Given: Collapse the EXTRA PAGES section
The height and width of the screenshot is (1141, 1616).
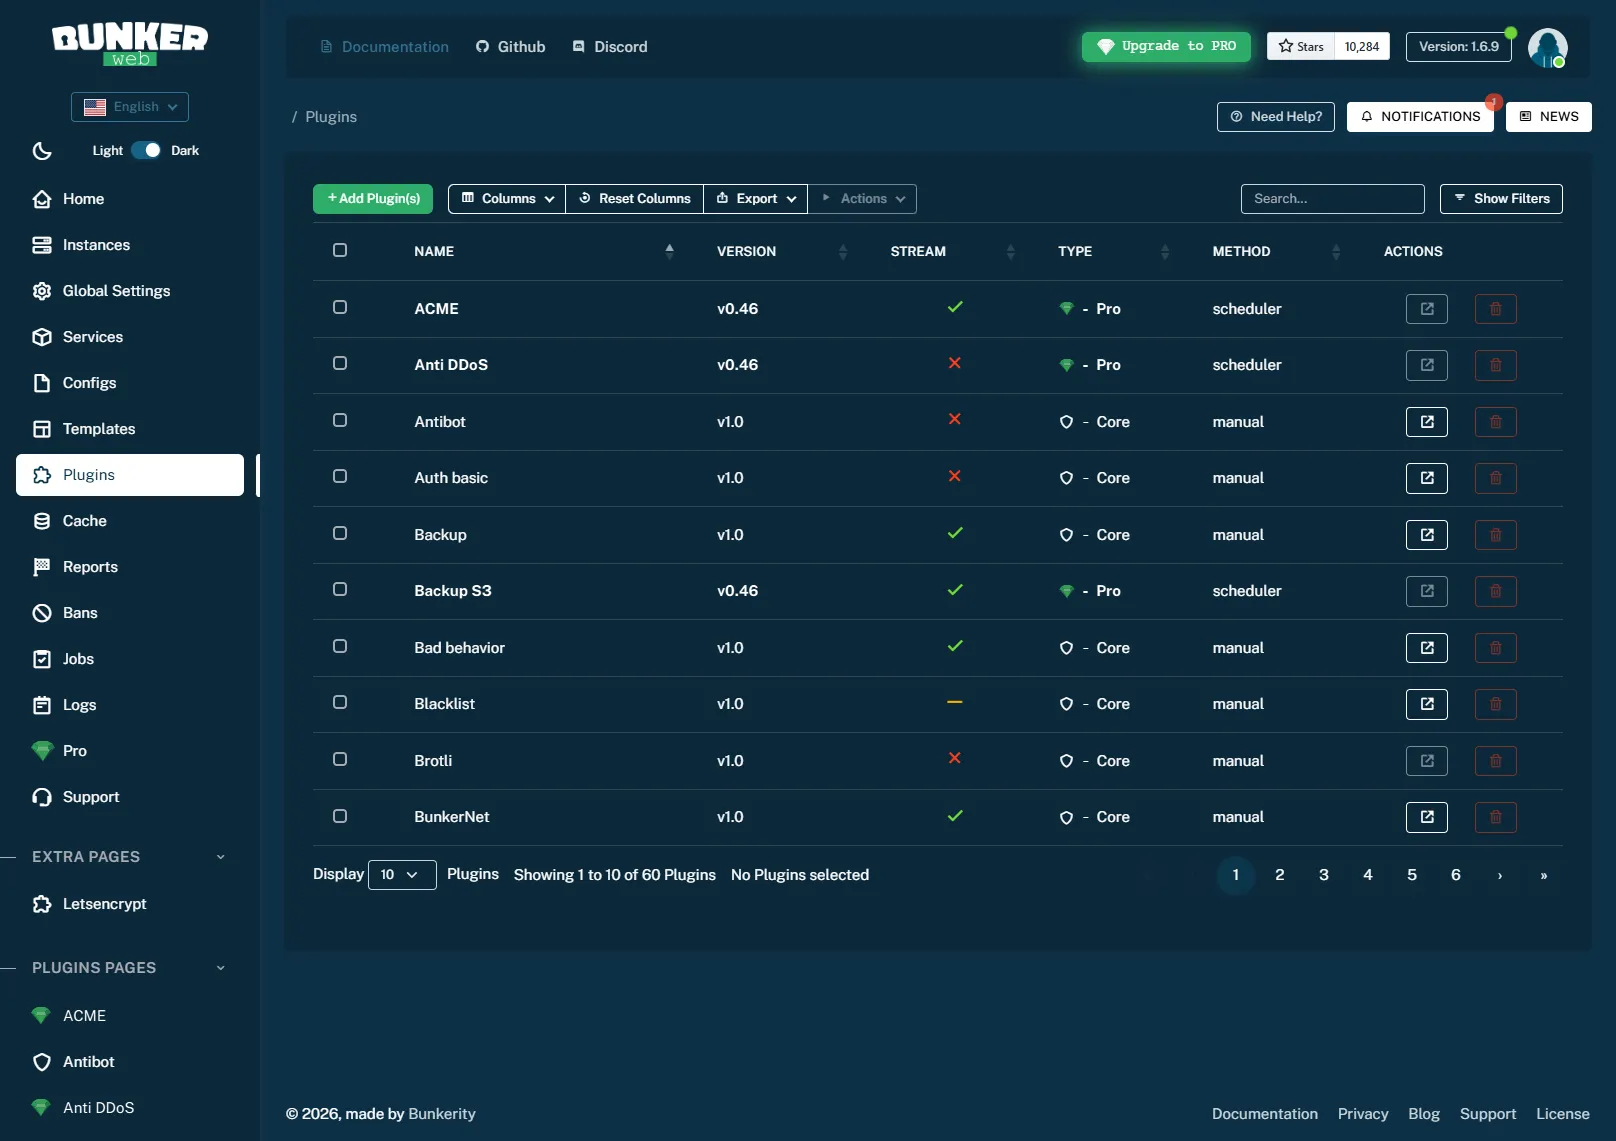Looking at the screenshot, I should pos(220,857).
